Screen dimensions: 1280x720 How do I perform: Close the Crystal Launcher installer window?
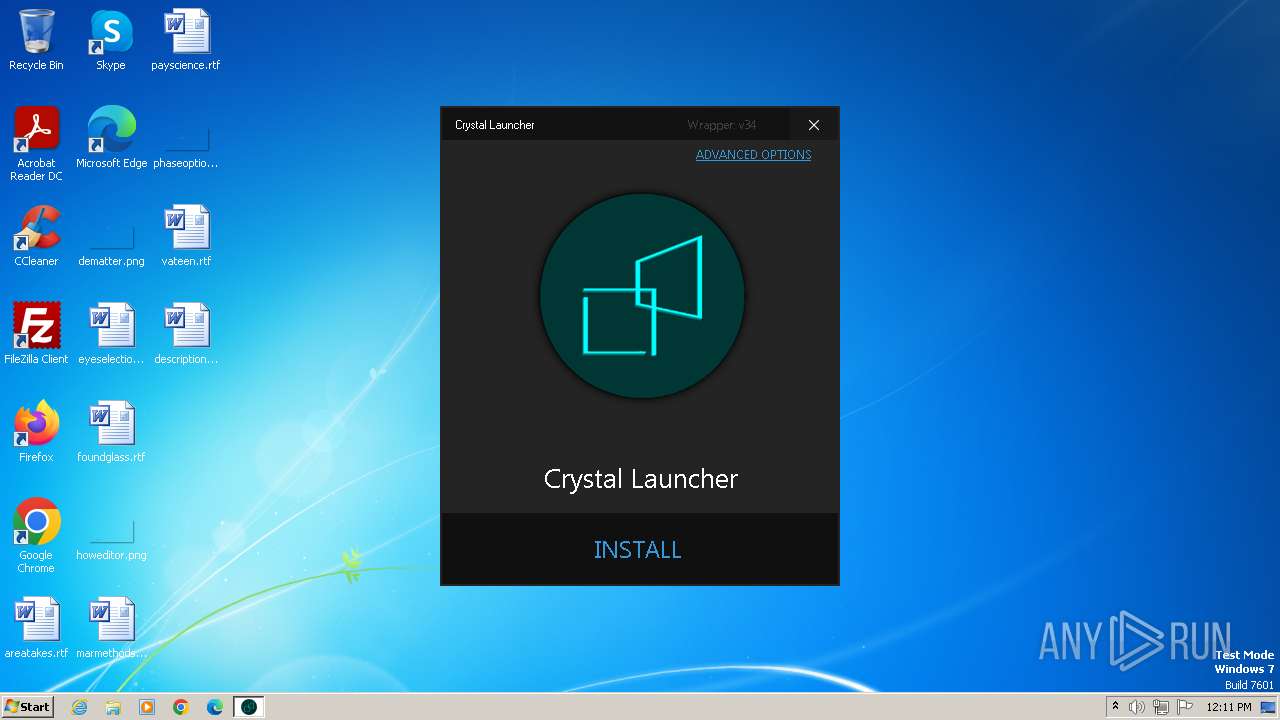pos(814,125)
